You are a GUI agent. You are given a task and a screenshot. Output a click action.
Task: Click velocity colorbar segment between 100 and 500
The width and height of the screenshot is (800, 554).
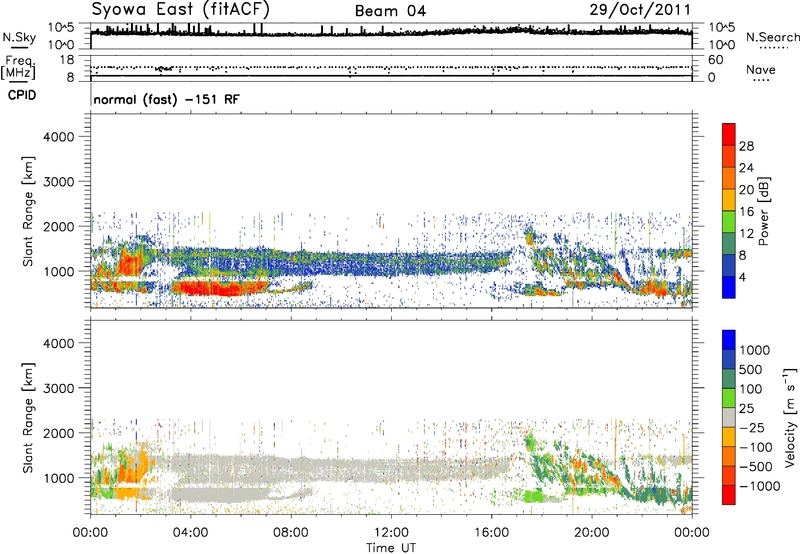[729, 379]
